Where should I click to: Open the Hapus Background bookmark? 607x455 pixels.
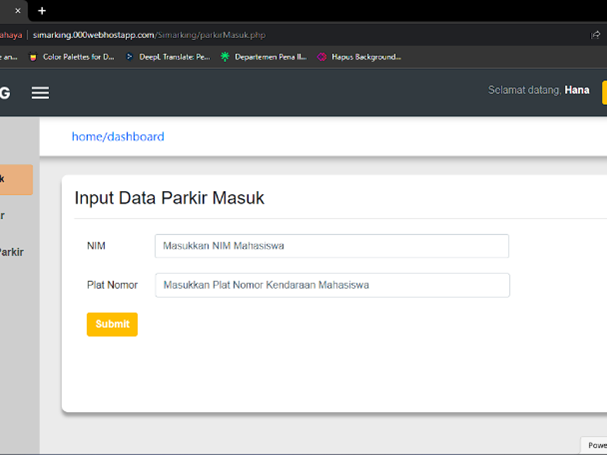click(359, 57)
